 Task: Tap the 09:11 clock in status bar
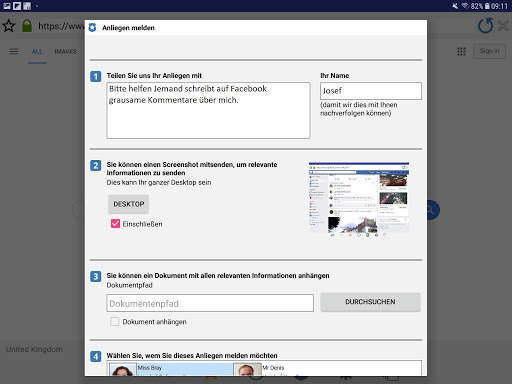[x=499, y=6]
